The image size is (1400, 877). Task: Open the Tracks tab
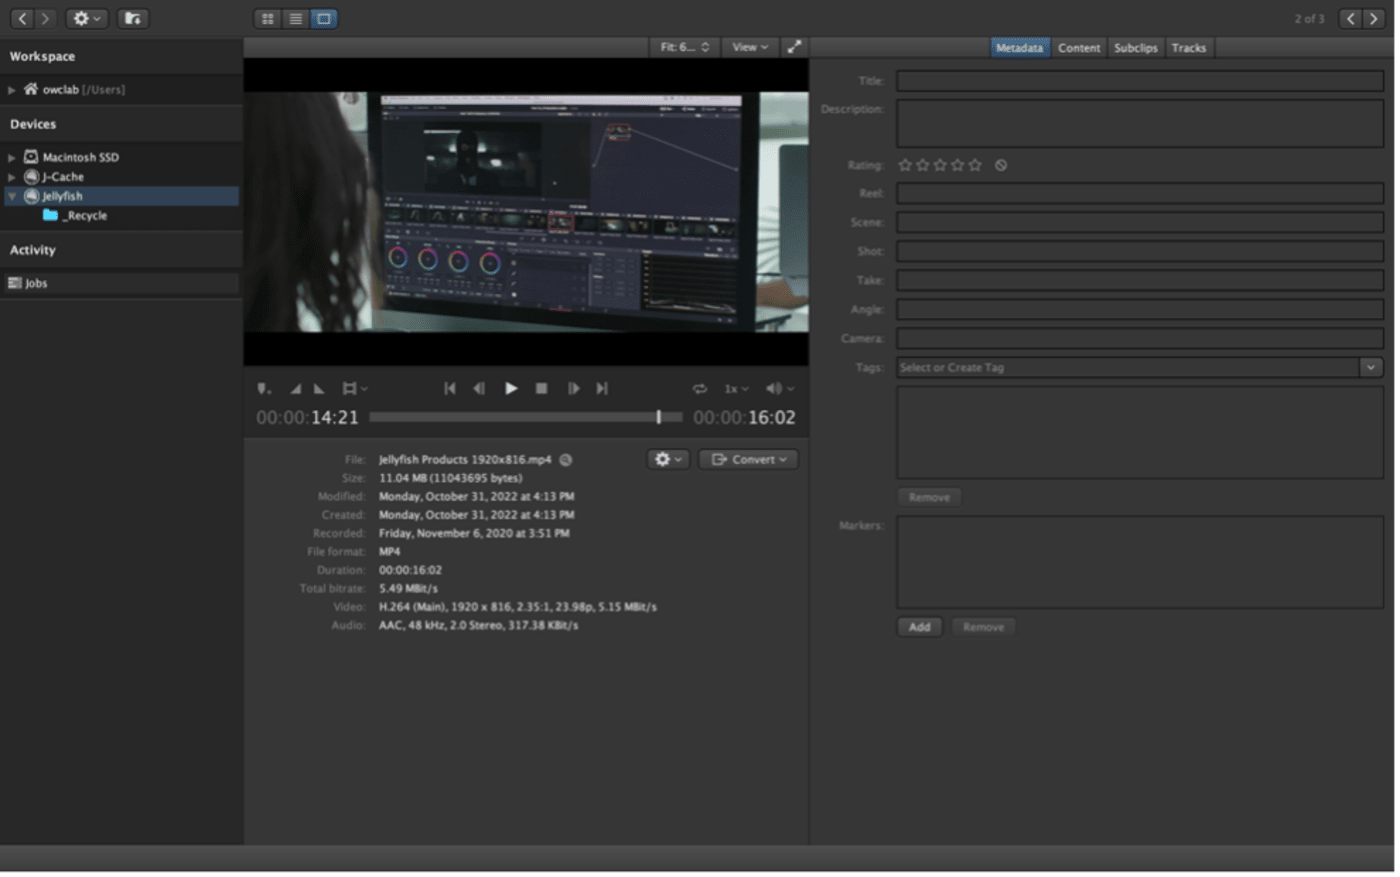[1188, 47]
